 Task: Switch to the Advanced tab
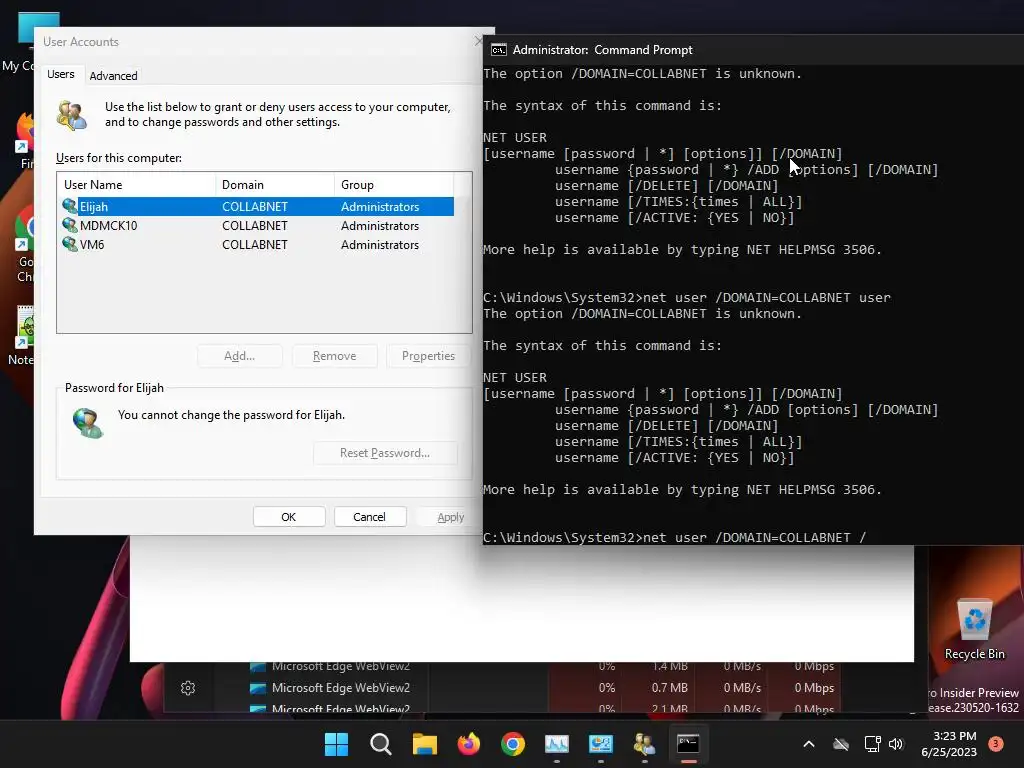(114, 76)
